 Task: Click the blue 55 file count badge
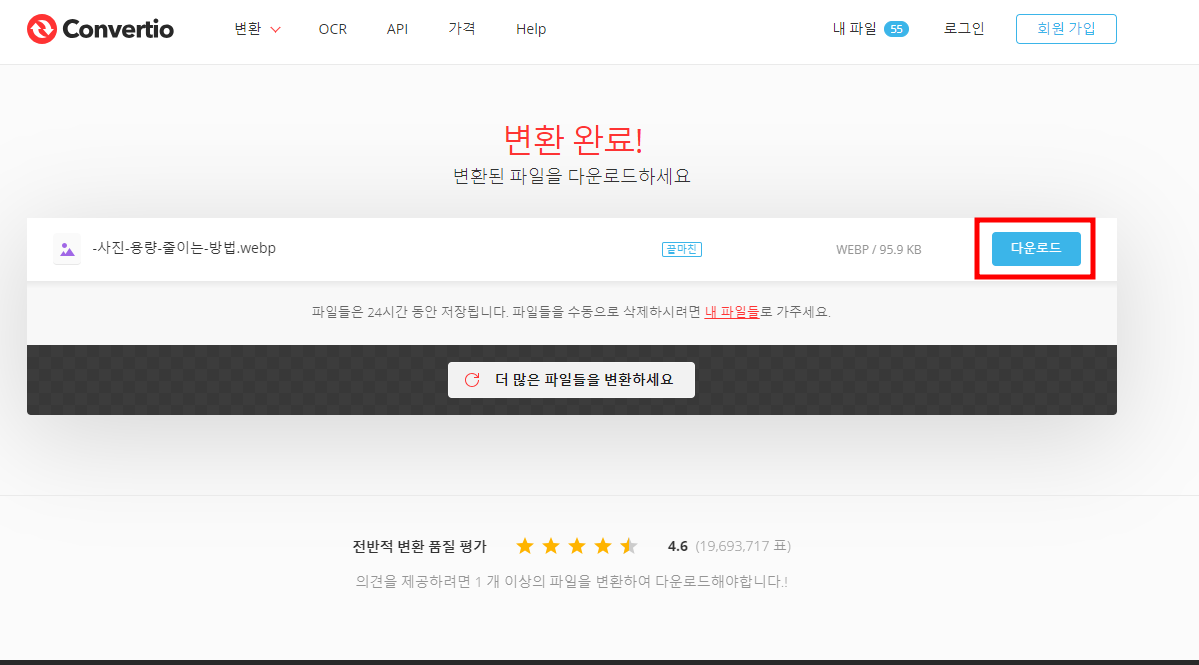tap(898, 29)
